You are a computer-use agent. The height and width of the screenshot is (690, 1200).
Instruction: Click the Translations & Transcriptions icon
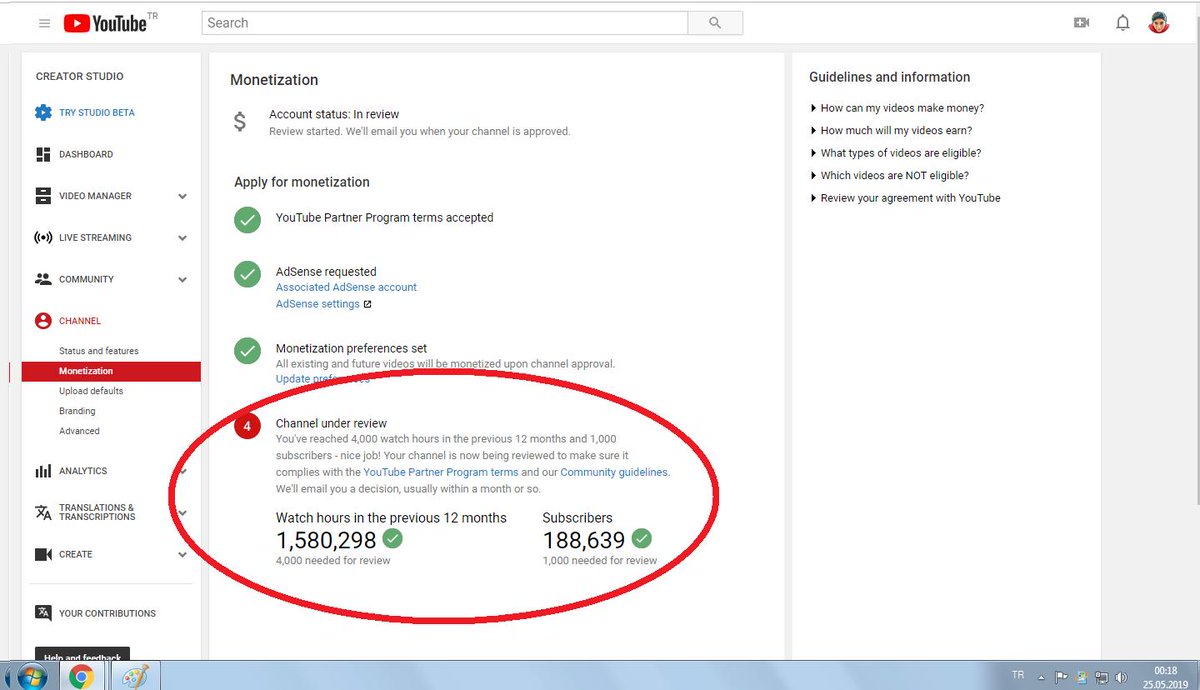tap(43, 512)
